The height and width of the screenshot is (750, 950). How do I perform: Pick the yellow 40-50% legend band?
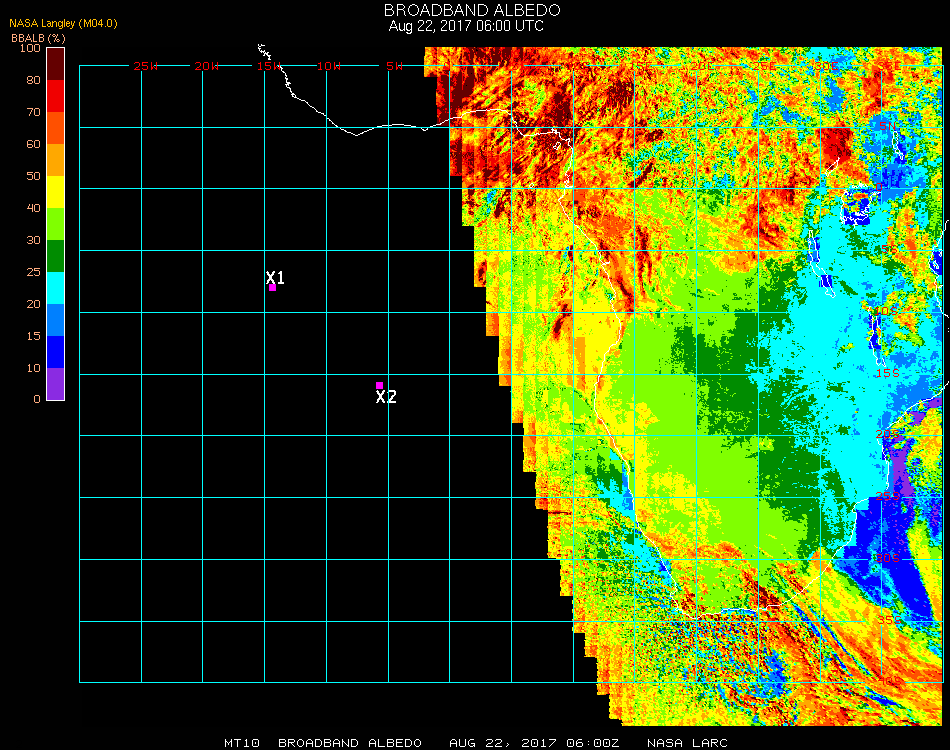click(x=56, y=192)
